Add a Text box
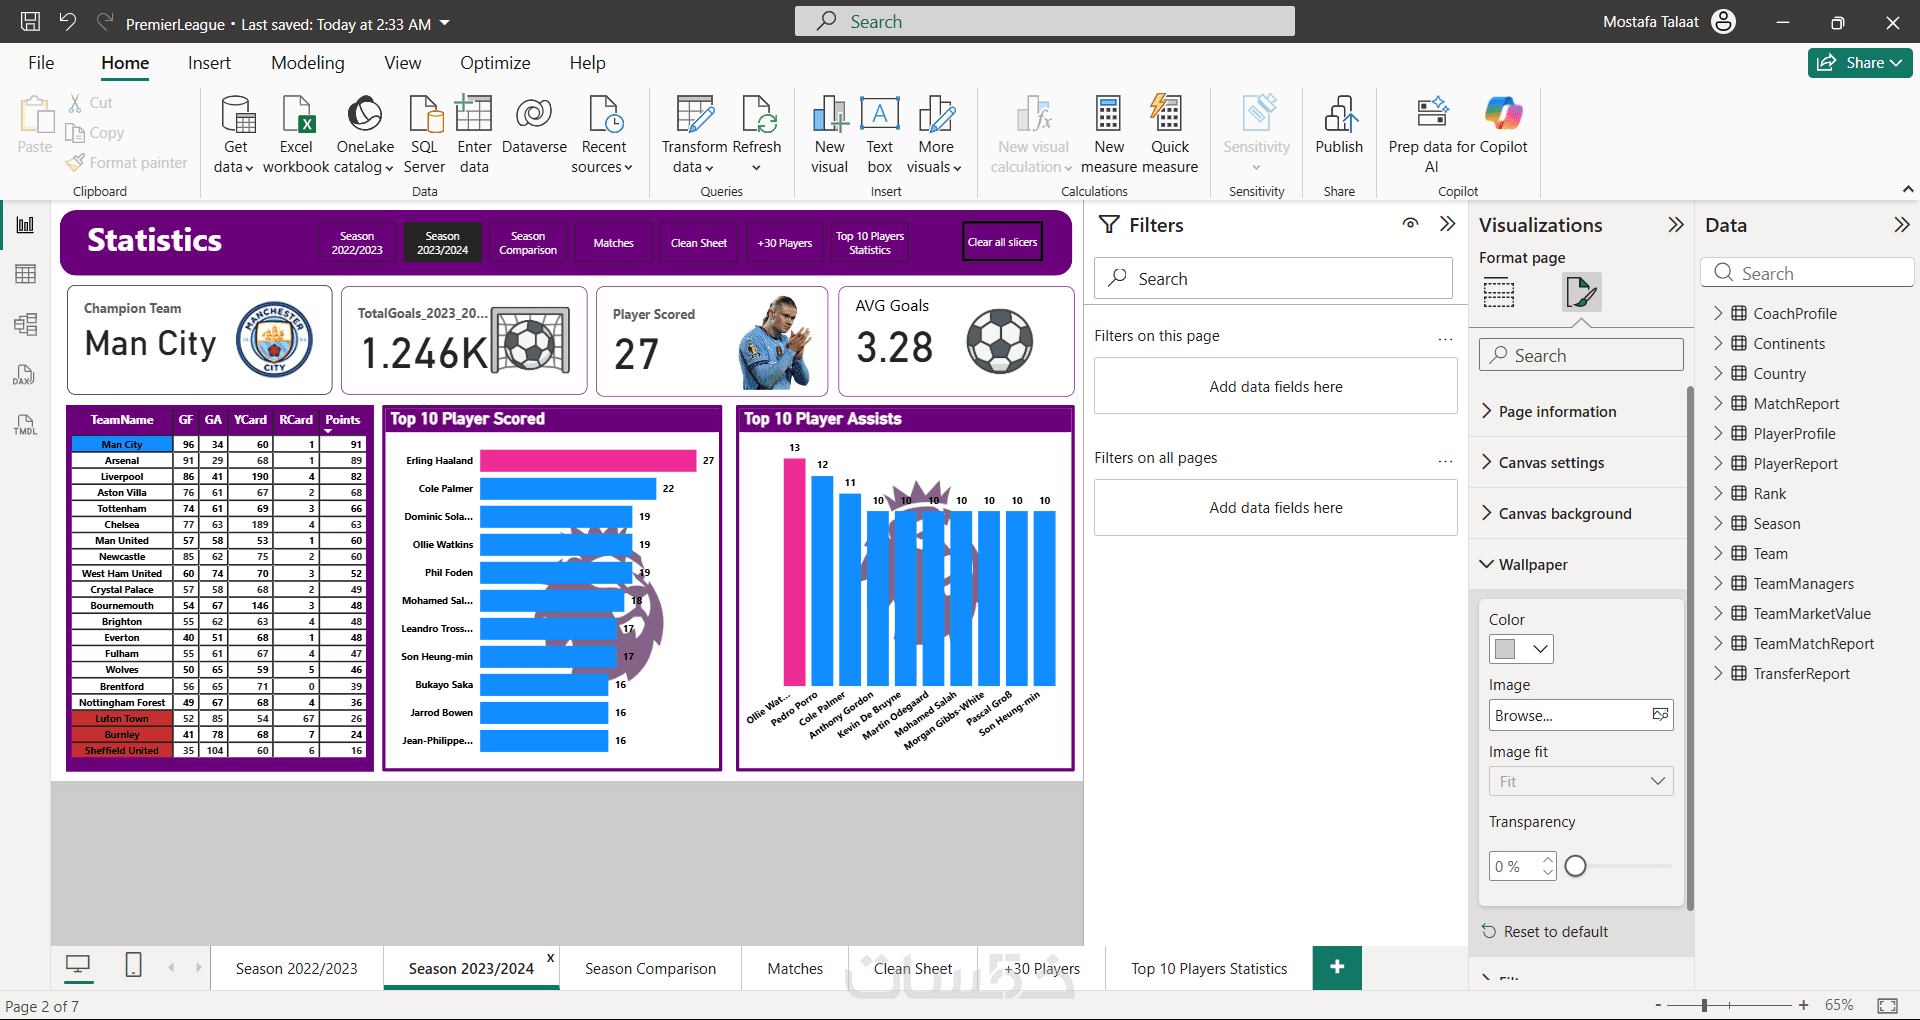The image size is (1920, 1020). click(880, 135)
